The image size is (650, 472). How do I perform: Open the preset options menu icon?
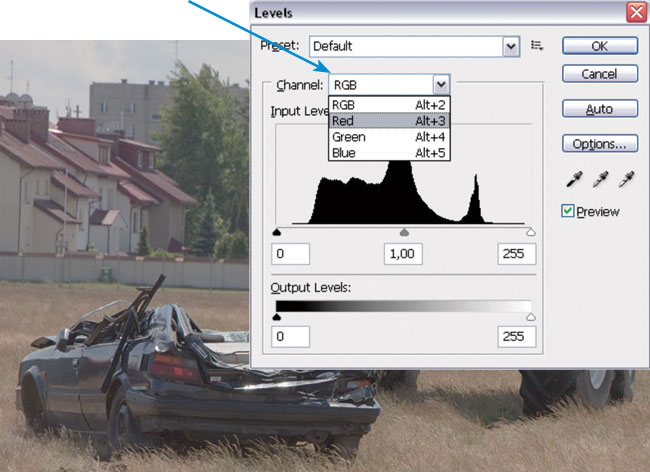[x=537, y=46]
